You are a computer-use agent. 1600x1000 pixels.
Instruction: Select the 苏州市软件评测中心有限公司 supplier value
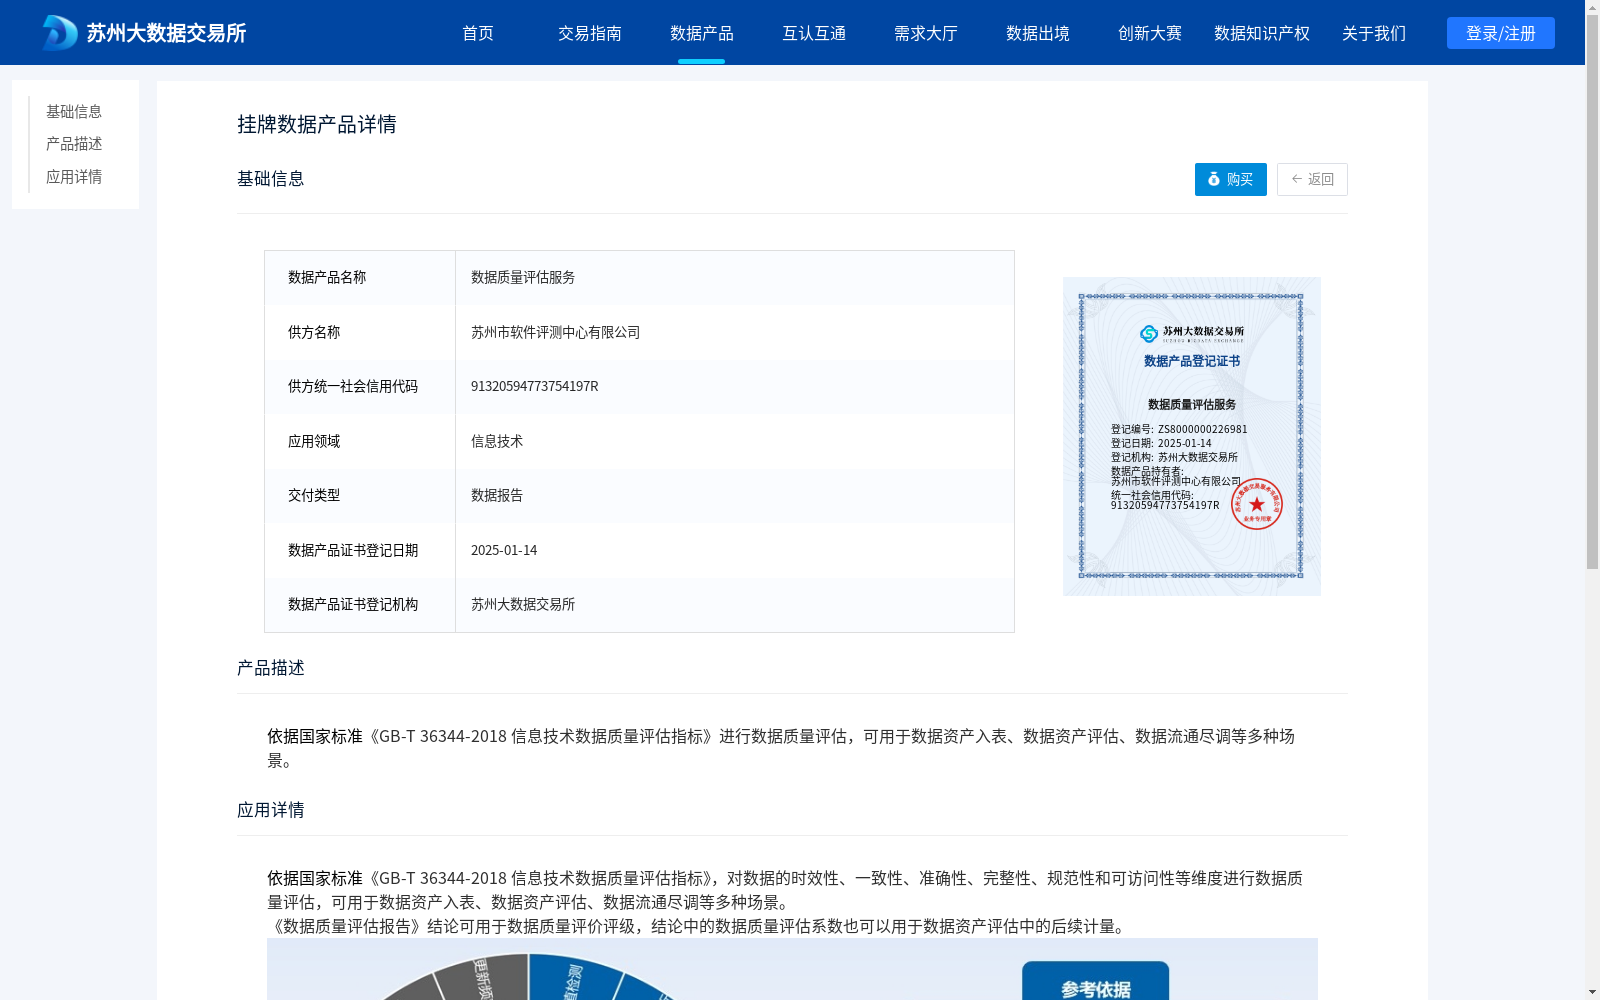[555, 332]
